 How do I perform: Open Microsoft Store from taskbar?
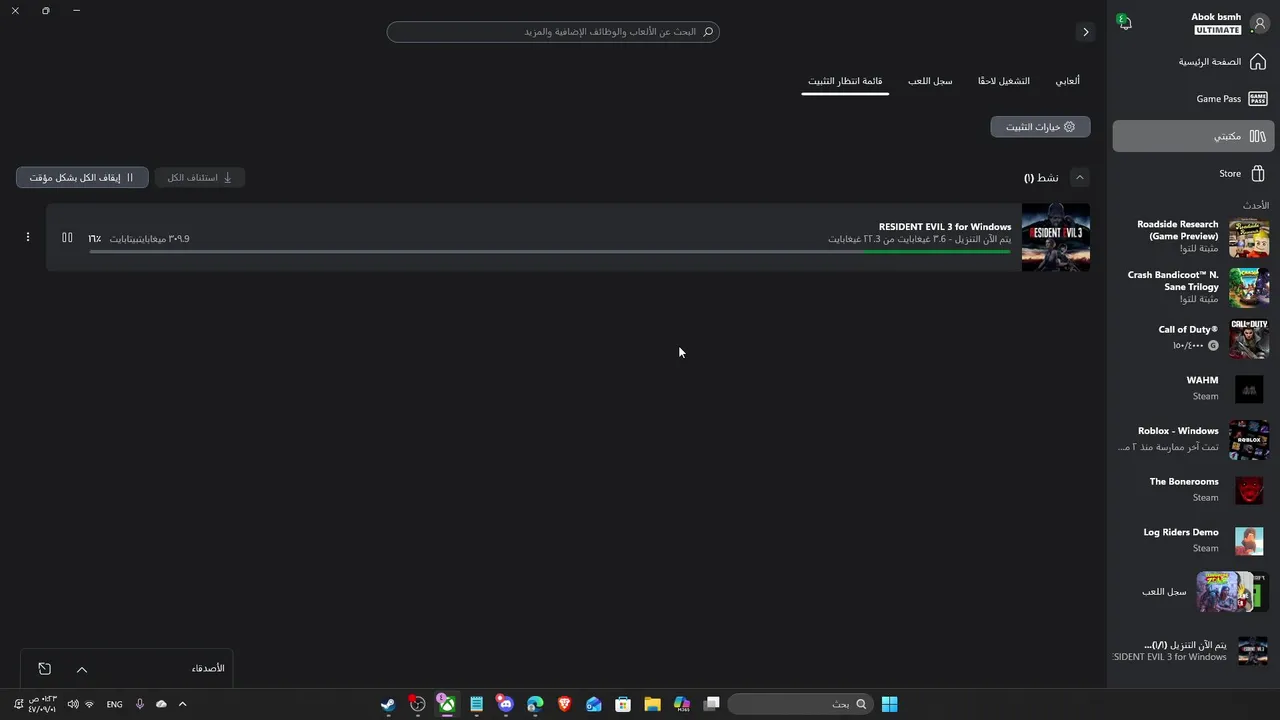click(623, 704)
